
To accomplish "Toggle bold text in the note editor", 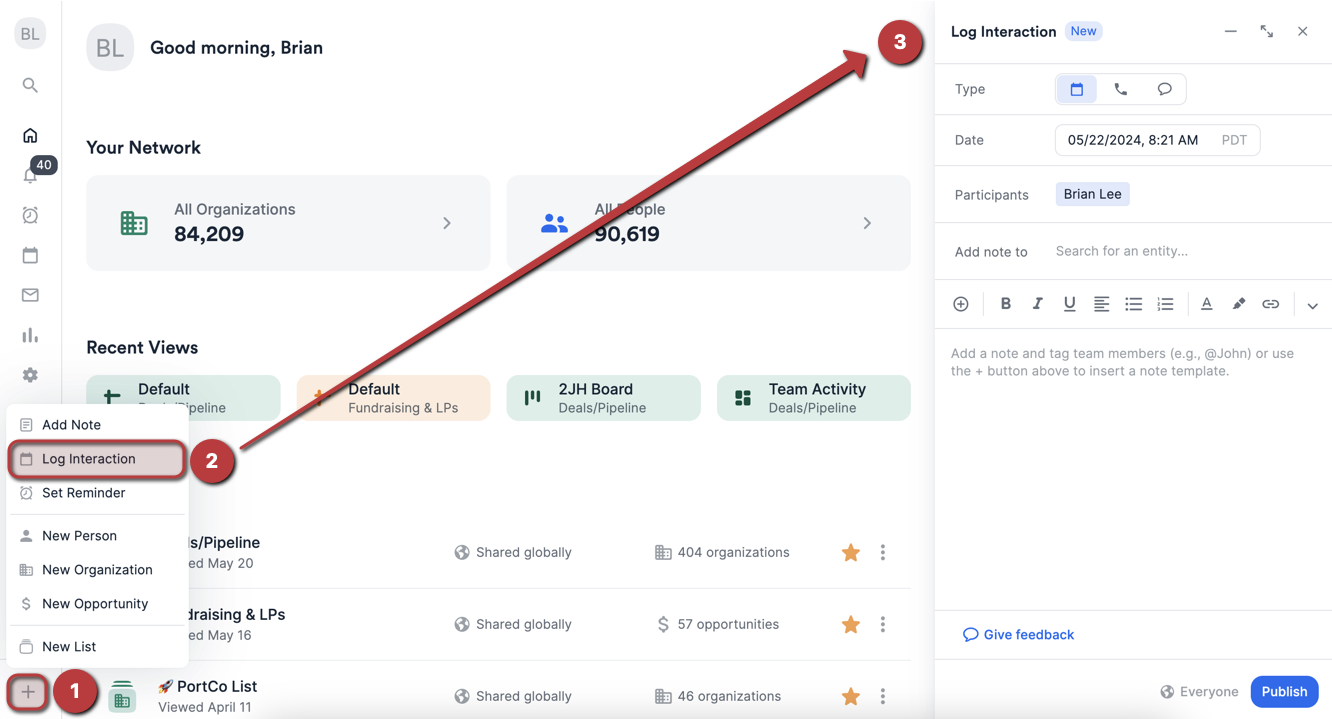I will coord(1005,303).
